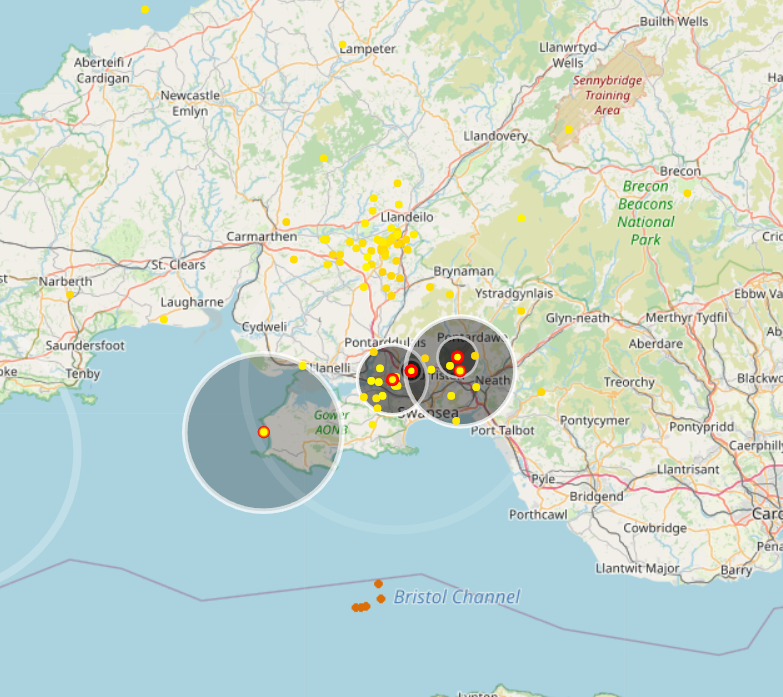Click the lone yellow dot east of Llandeilo
The height and width of the screenshot is (697, 783).
point(521,218)
